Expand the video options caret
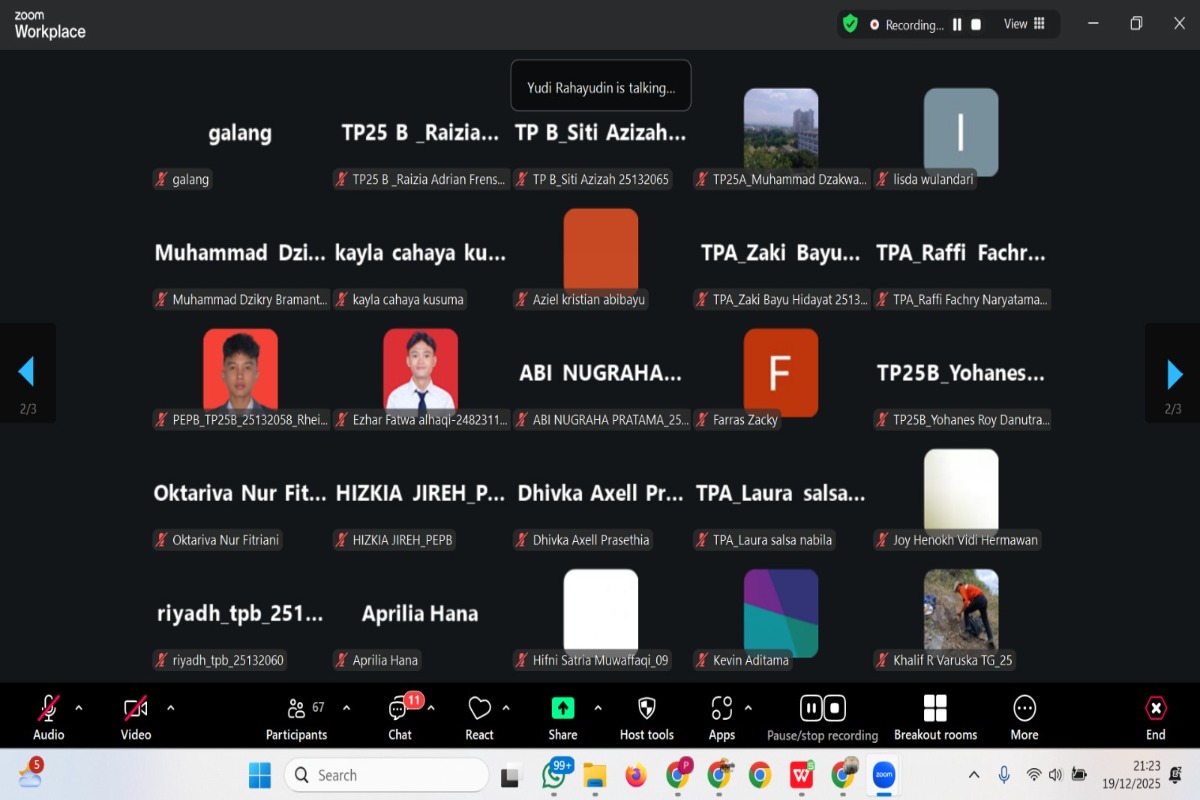Screen dimensions: 1200x800 tap(170, 708)
